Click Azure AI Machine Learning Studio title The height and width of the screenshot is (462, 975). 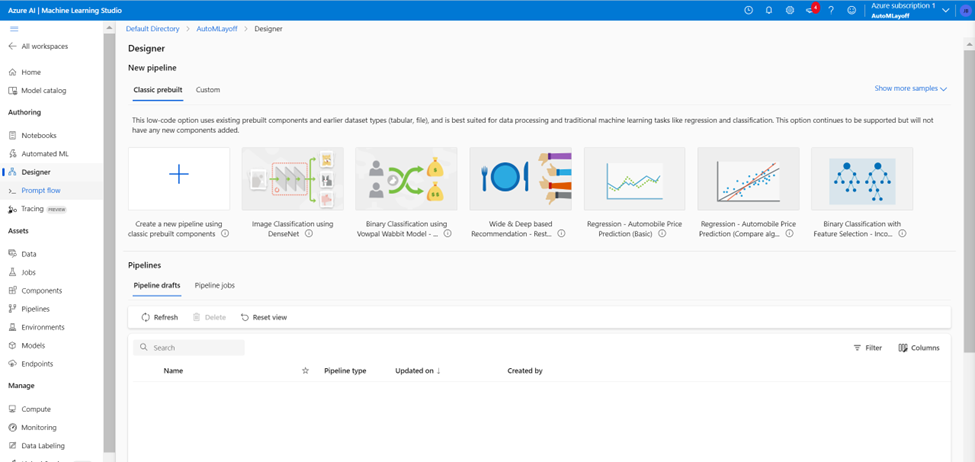click(65, 11)
